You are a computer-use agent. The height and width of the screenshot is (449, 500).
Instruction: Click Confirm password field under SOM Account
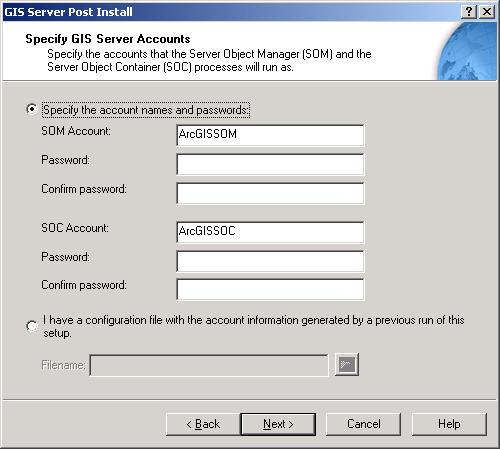[270, 193]
